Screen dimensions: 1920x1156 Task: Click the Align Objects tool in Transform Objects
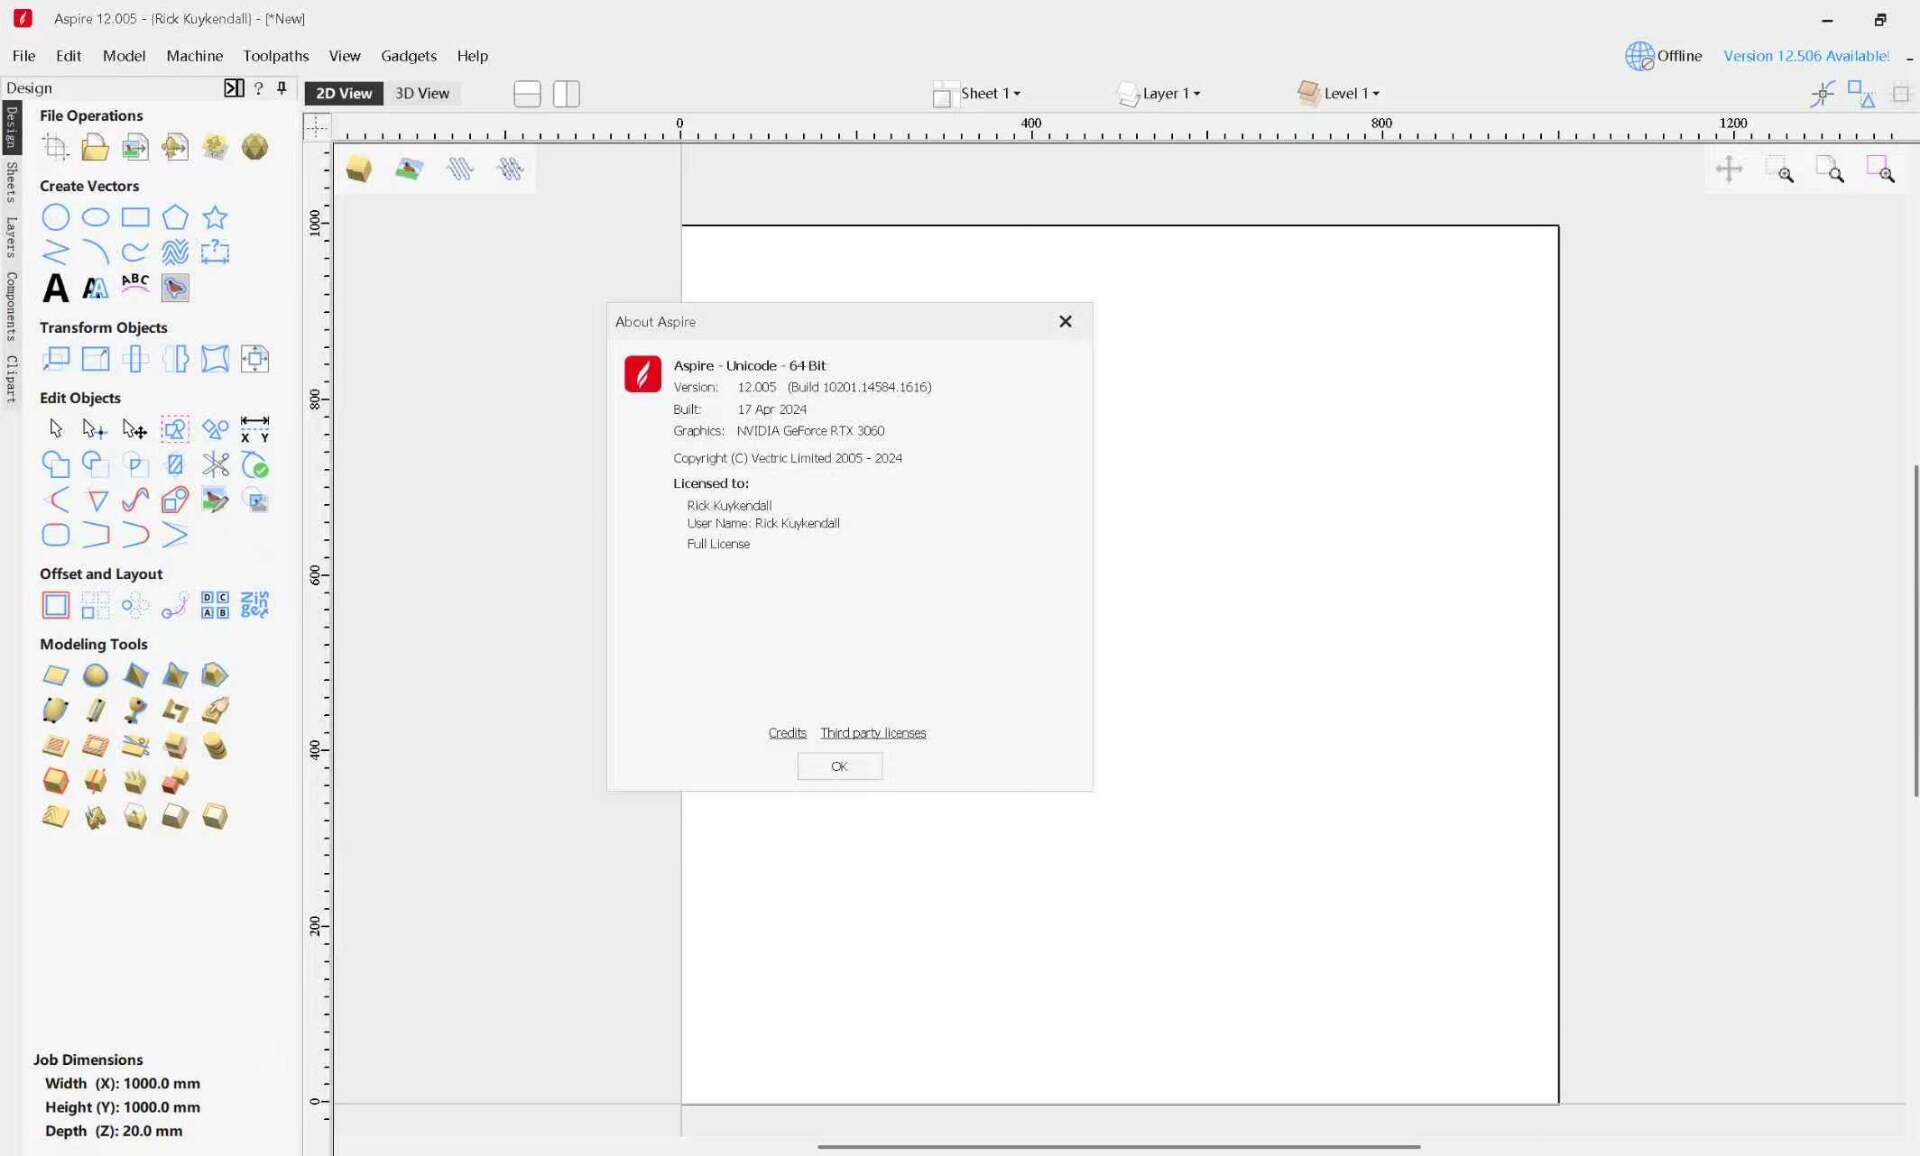[x=255, y=358]
